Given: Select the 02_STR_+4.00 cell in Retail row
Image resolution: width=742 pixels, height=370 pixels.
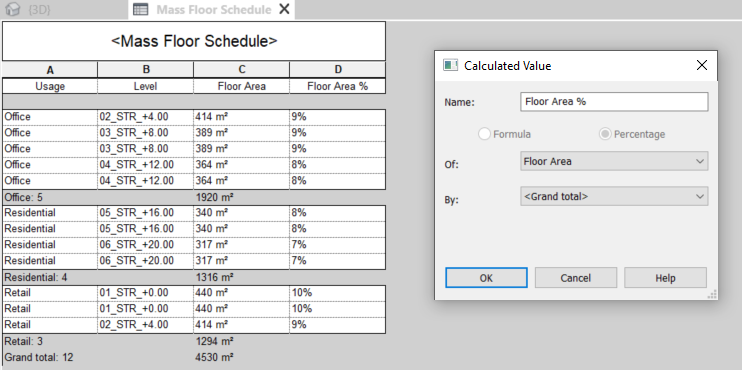Looking at the screenshot, I should 146,325.
